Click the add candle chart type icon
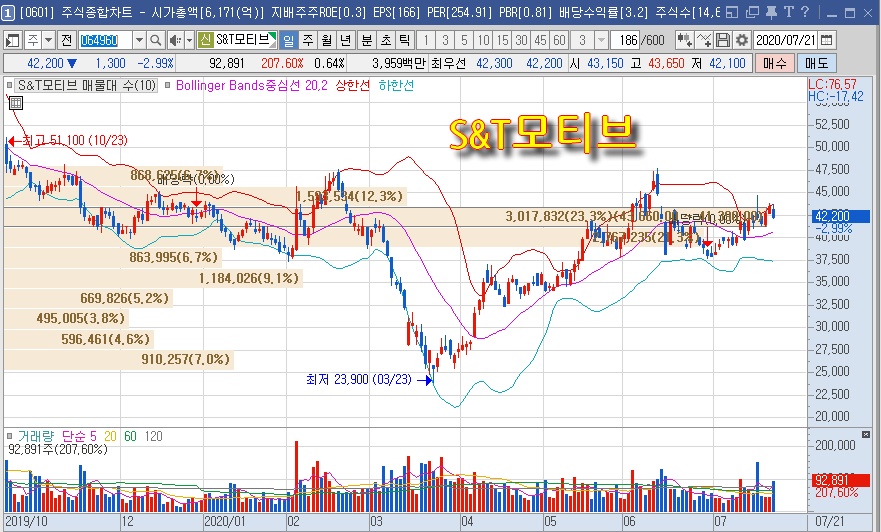This screenshot has height=532, width=881. (x=684, y=40)
